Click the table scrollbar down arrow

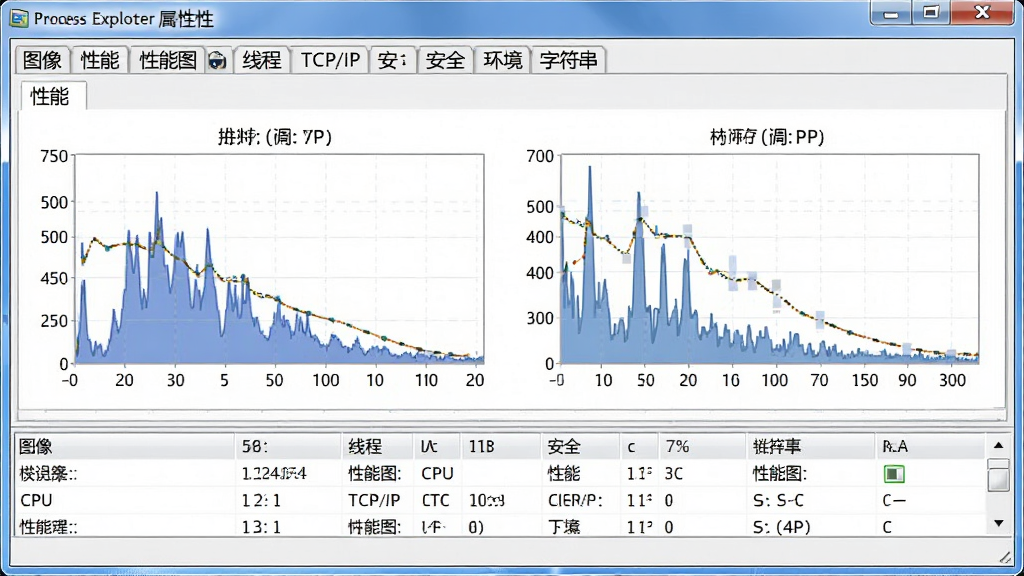(998, 523)
